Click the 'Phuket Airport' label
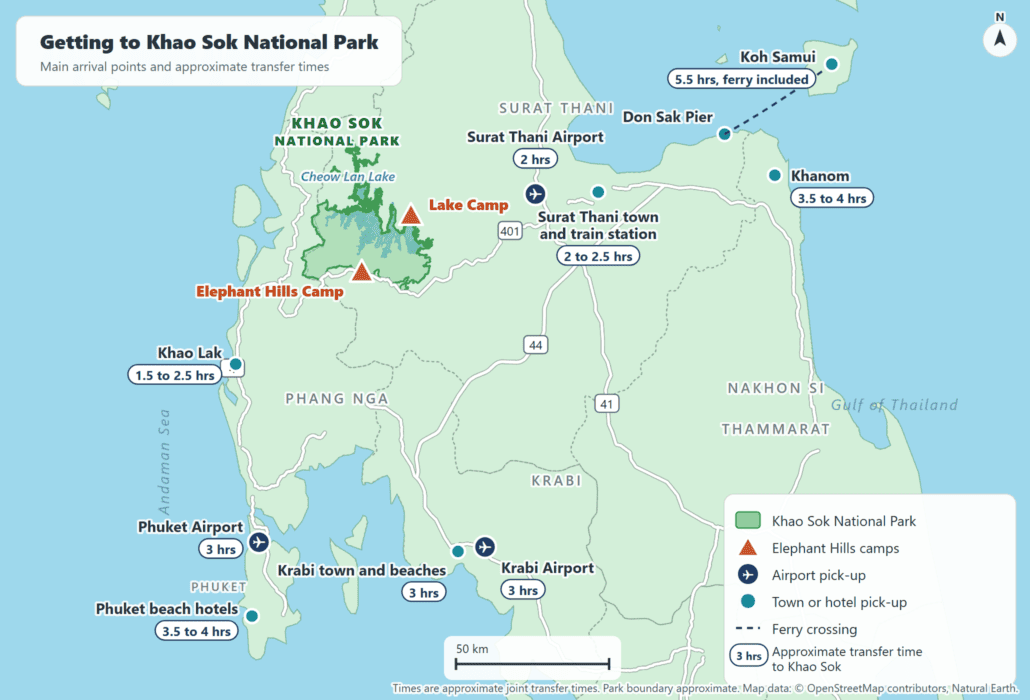Screen dimensions: 1030x700 [190, 527]
